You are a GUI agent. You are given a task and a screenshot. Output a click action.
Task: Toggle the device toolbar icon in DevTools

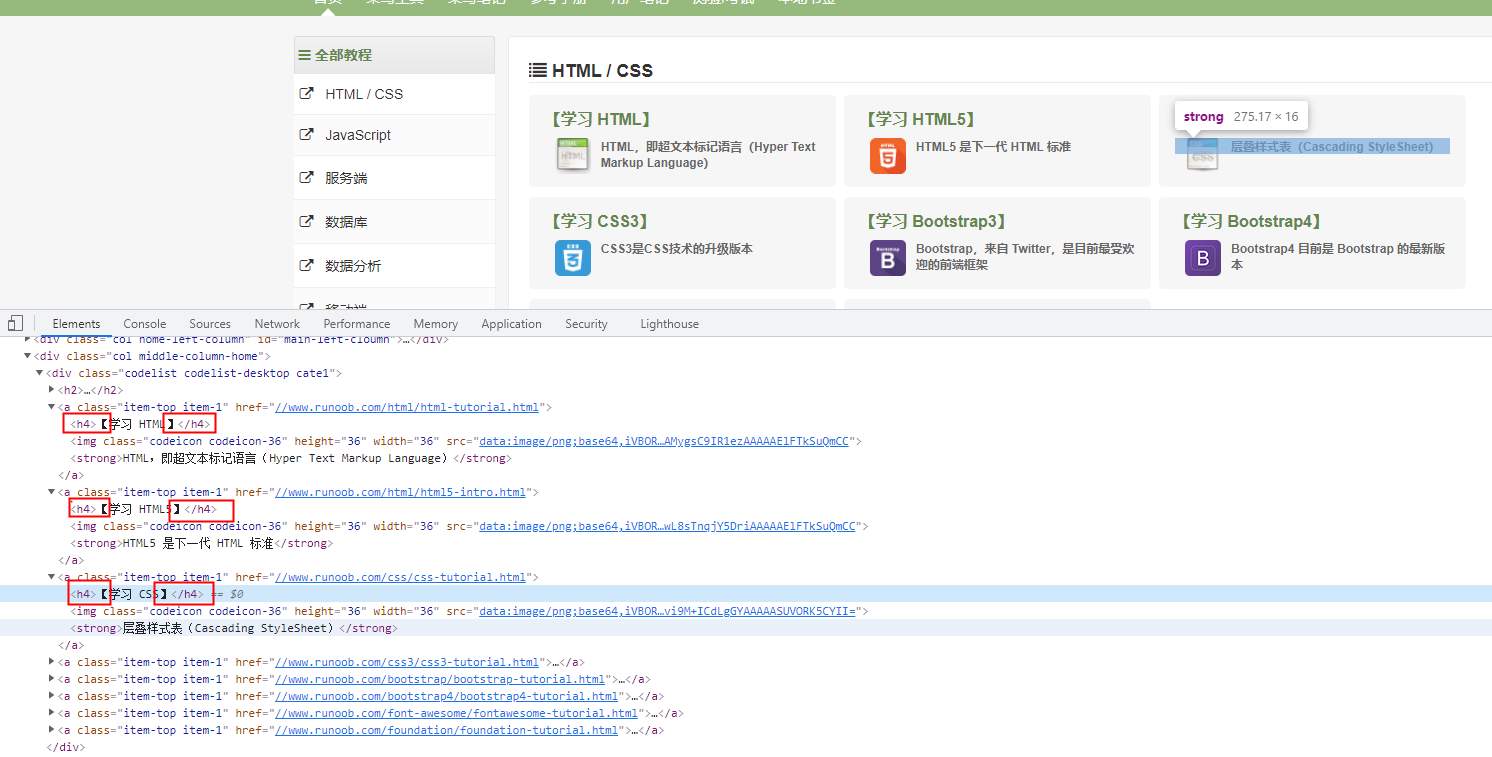tap(15, 323)
